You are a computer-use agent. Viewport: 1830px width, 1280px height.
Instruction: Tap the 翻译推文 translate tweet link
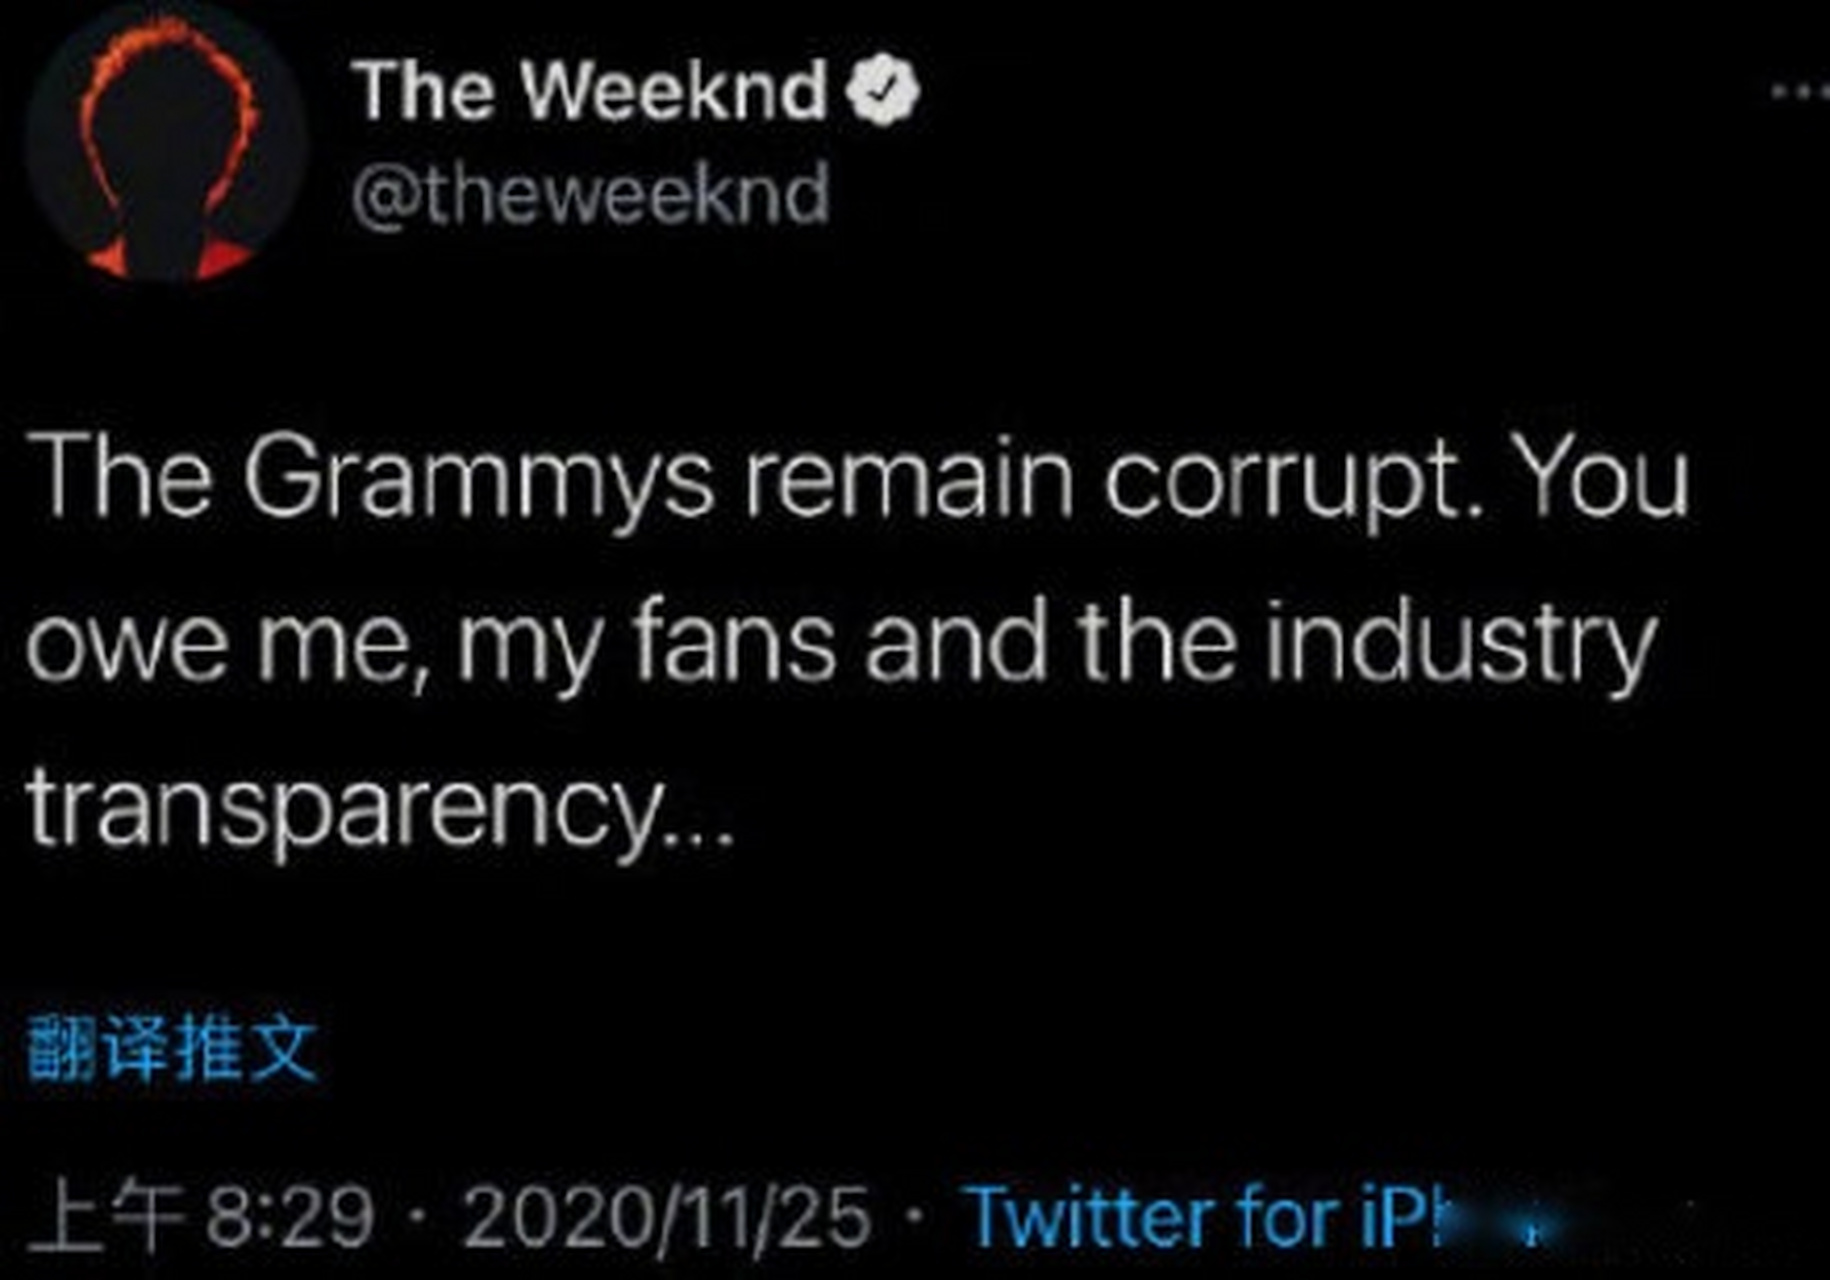(x=172, y=1050)
